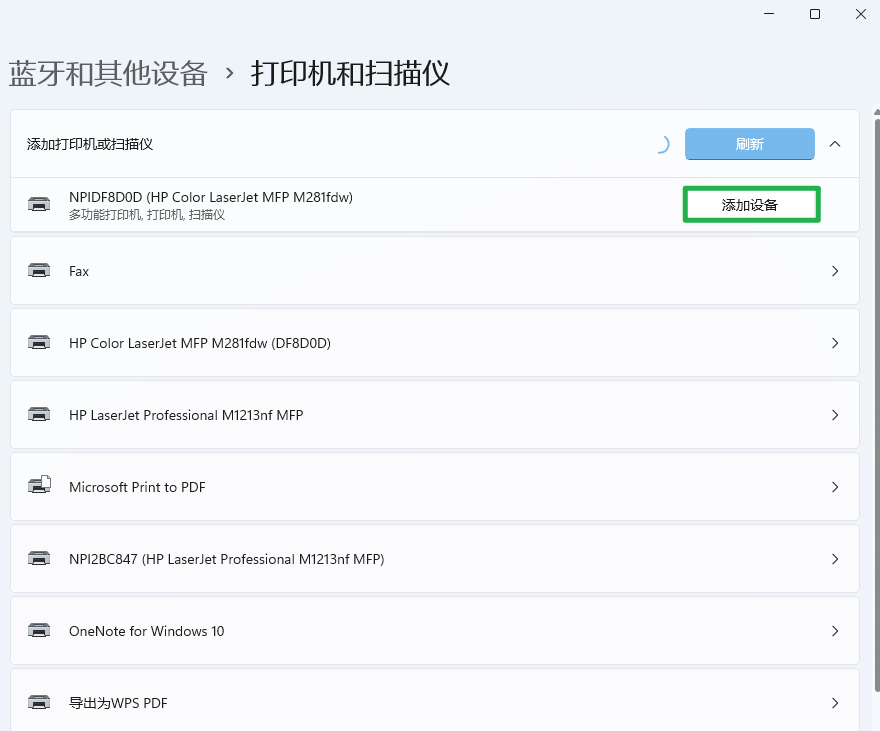The height and width of the screenshot is (731, 880).
Task: Click printer icon of HP LaserJet Professional M1213nf MFP
Action: click(x=39, y=415)
